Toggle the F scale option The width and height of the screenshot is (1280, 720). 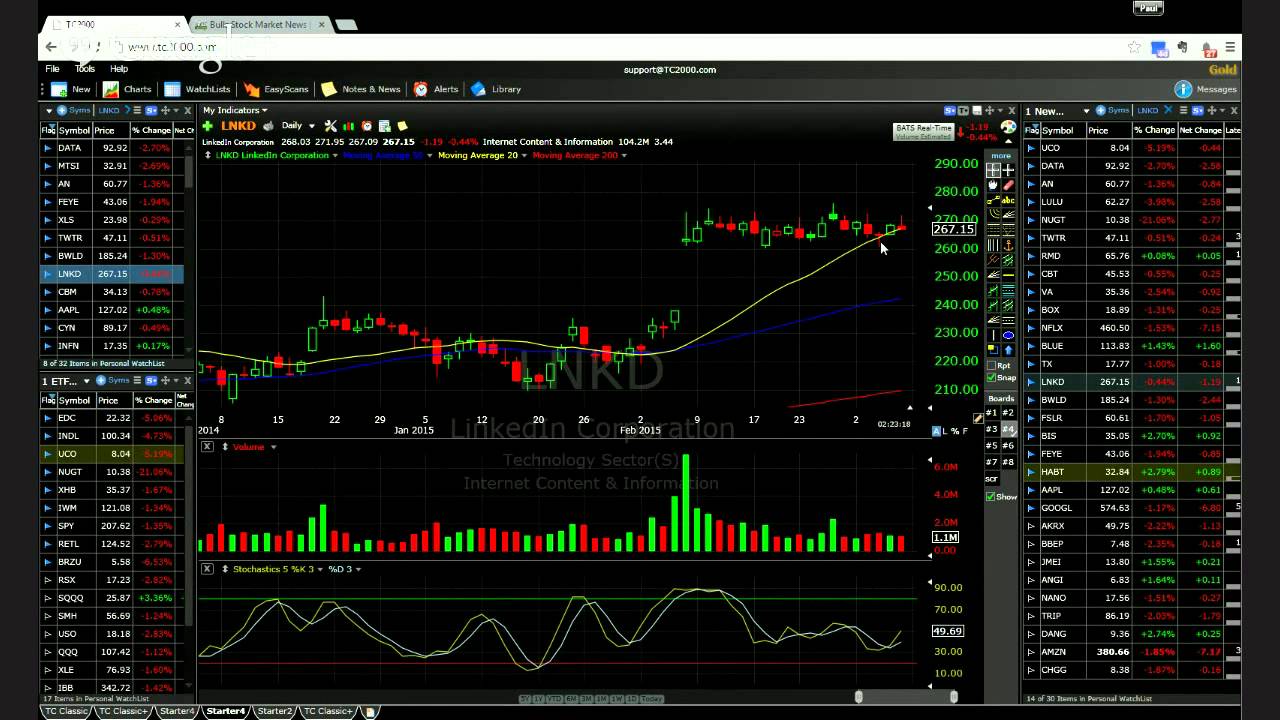pyautogui.click(x=965, y=431)
